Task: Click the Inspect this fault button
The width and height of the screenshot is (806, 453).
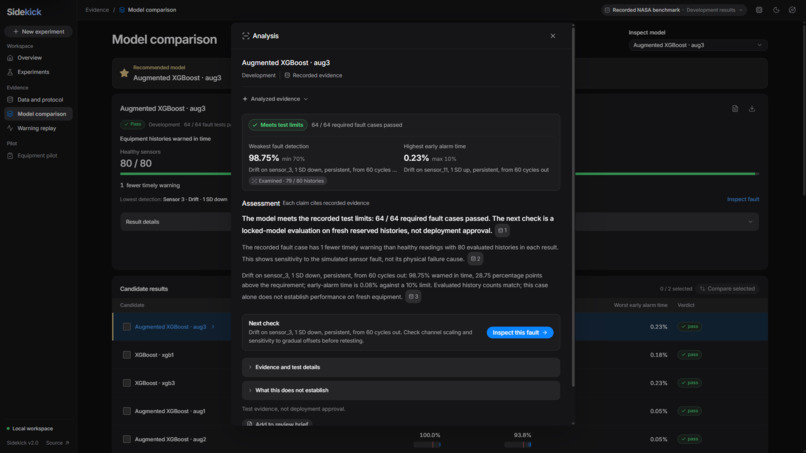Action: point(520,333)
